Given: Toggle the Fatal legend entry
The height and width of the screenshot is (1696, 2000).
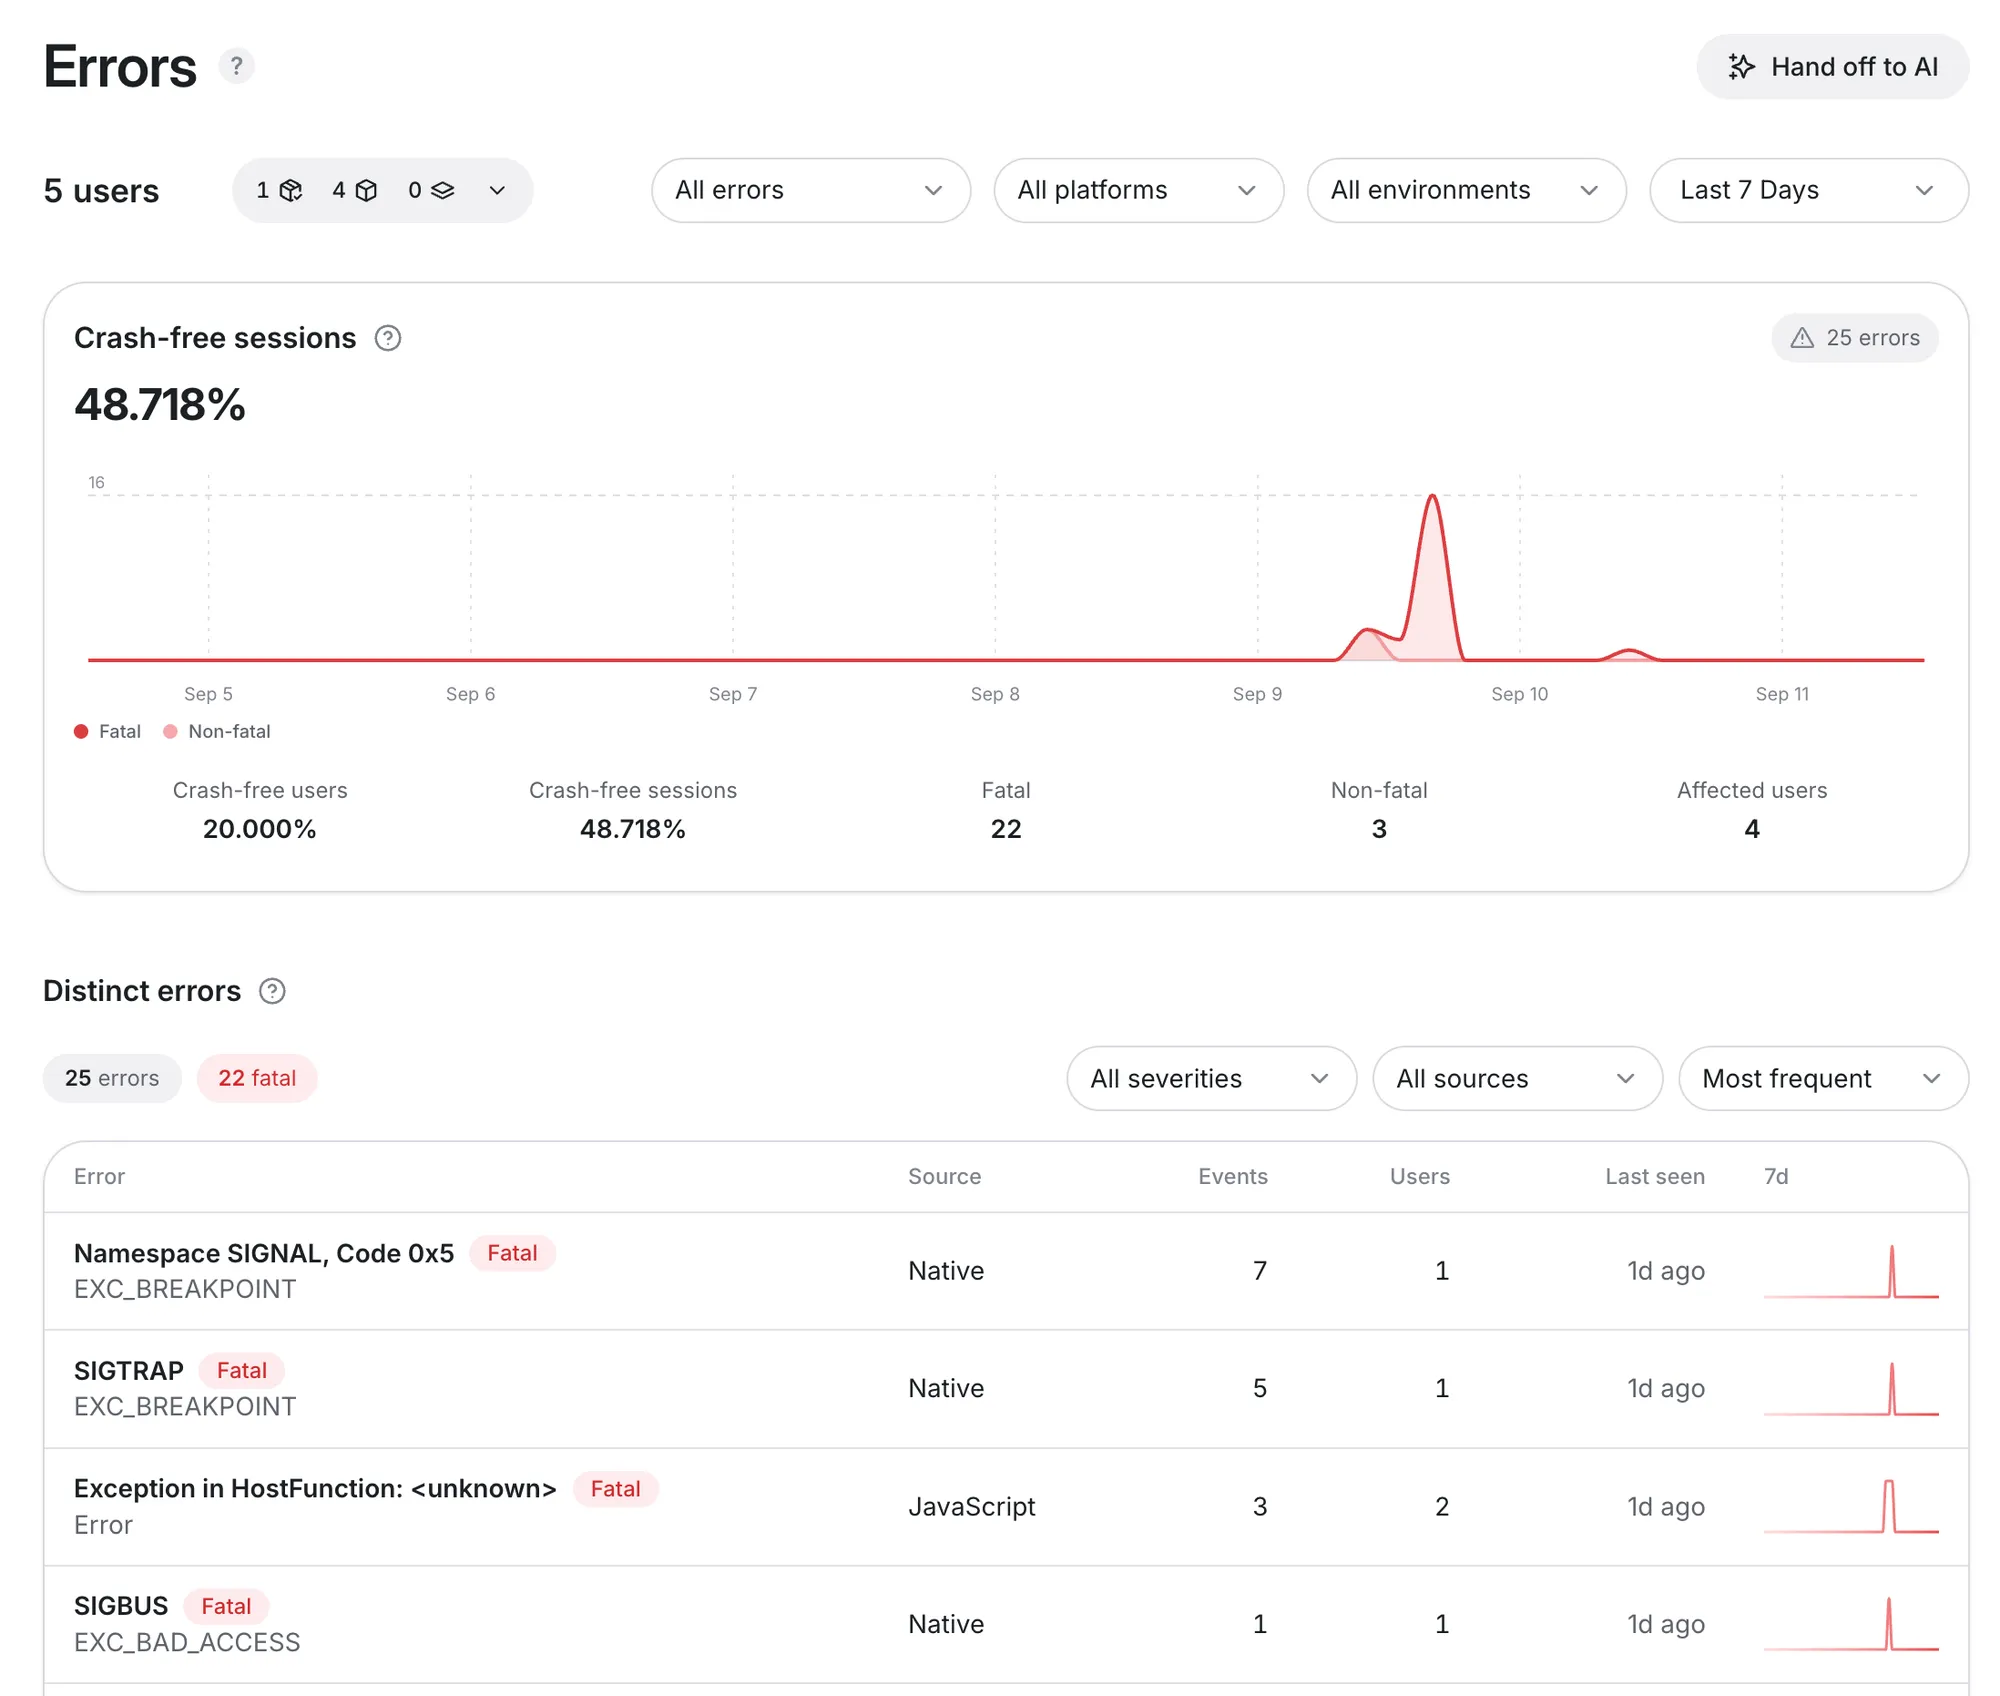Looking at the screenshot, I should tap(108, 731).
